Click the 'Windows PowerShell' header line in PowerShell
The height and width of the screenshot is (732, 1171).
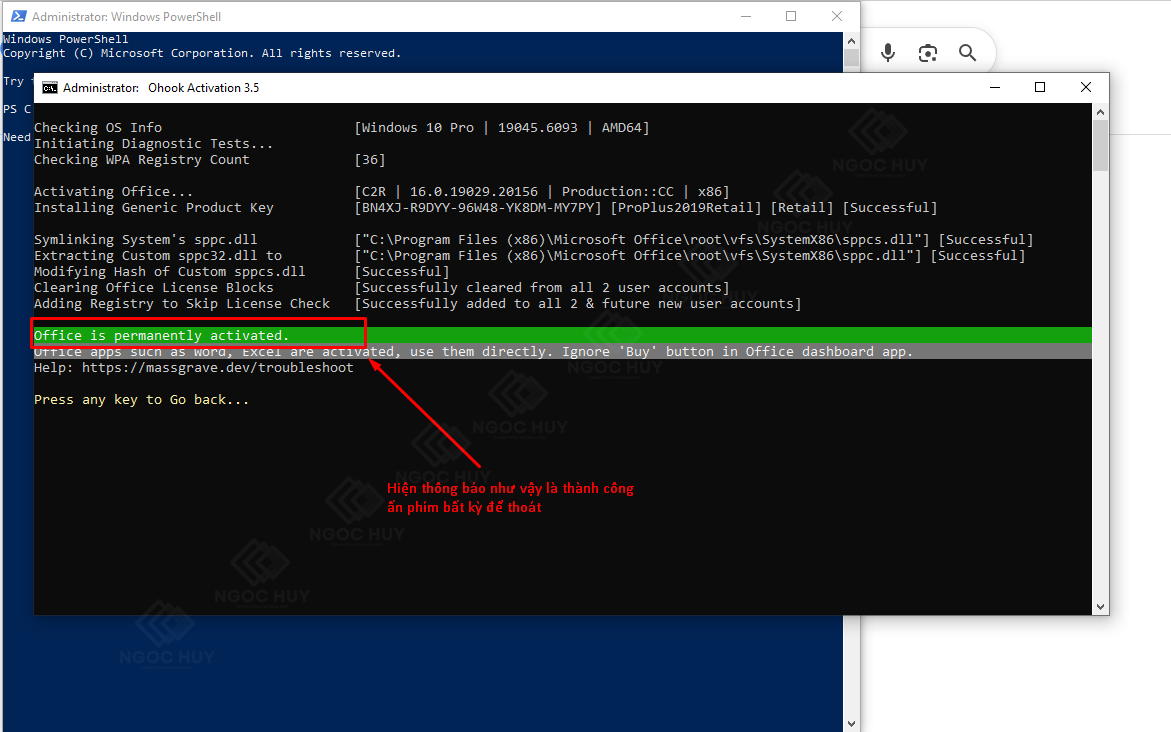[66, 39]
